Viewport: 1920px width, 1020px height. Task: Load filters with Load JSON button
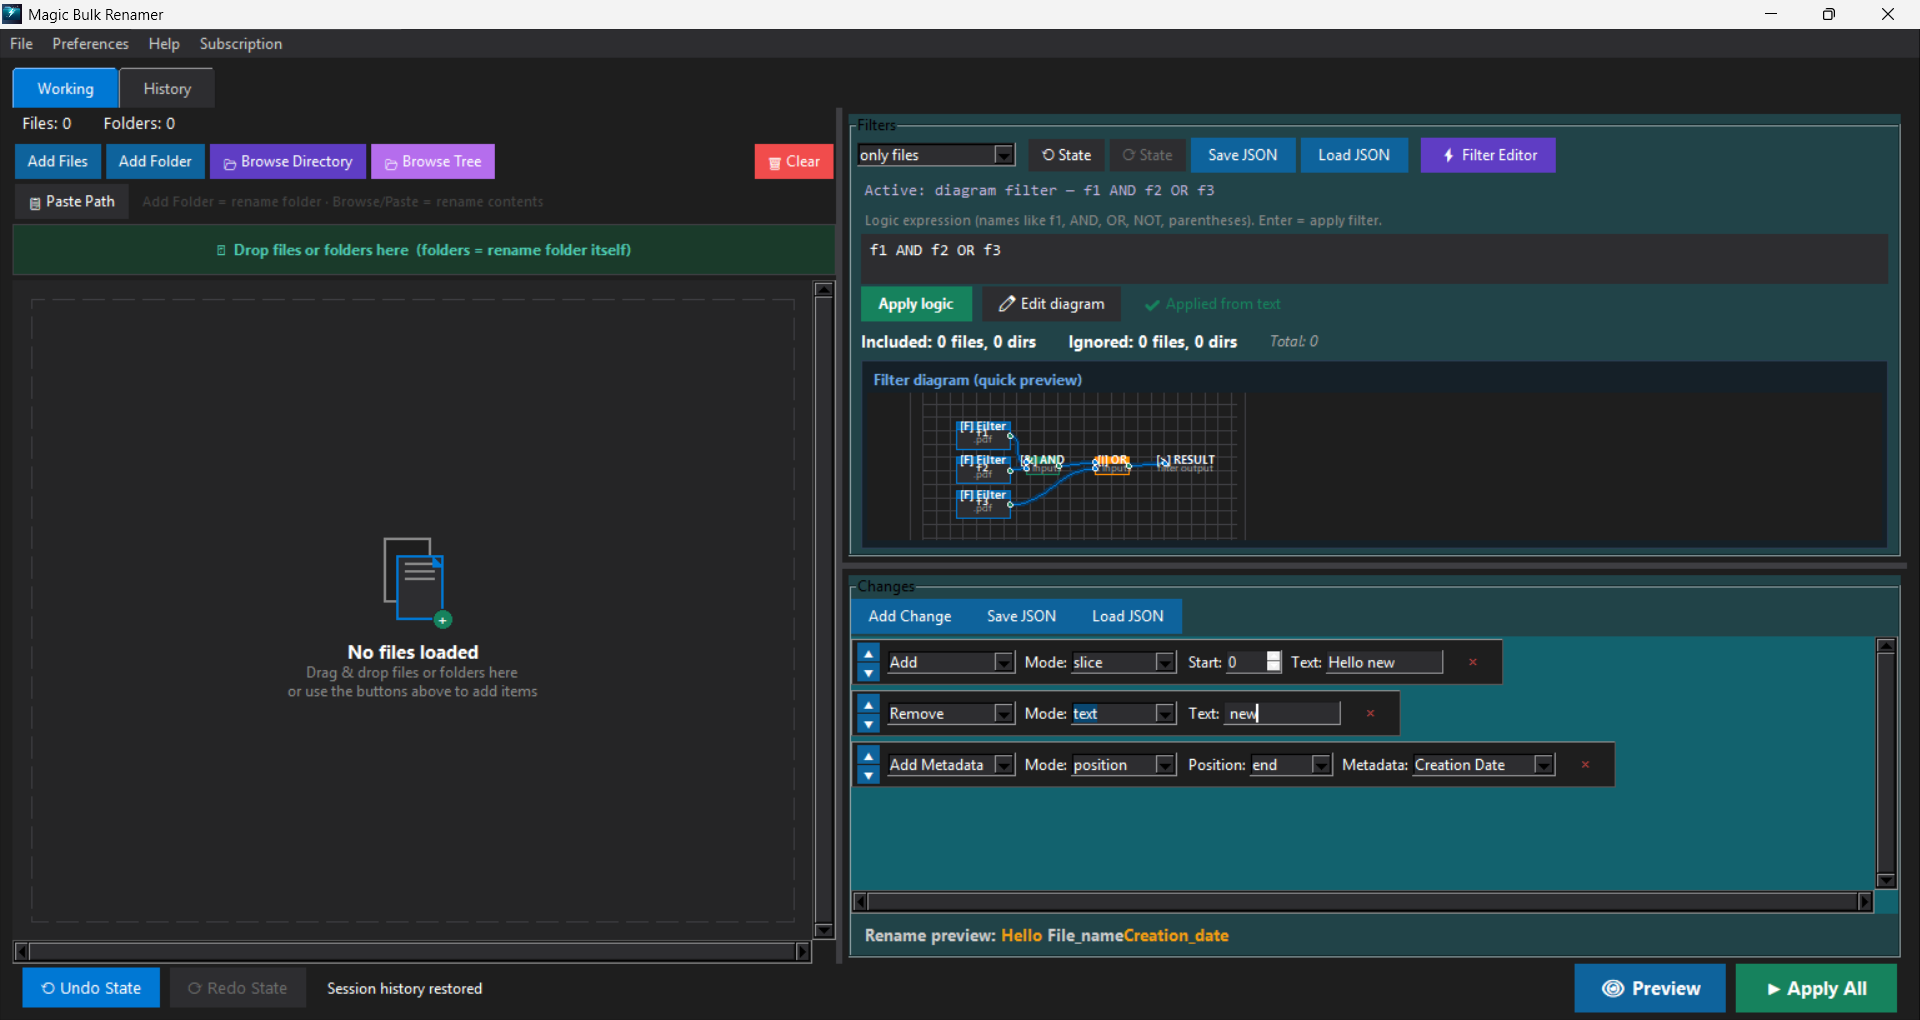click(1354, 155)
